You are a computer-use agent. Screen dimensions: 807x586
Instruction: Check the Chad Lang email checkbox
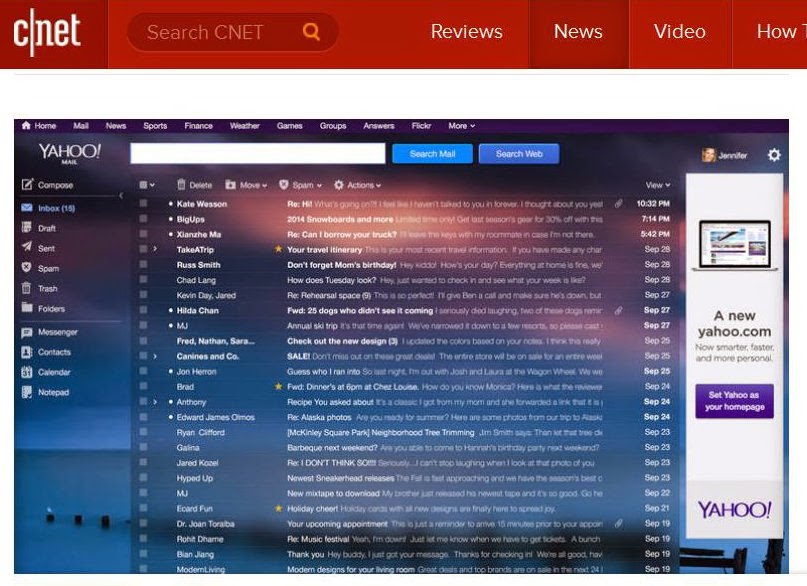click(144, 279)
